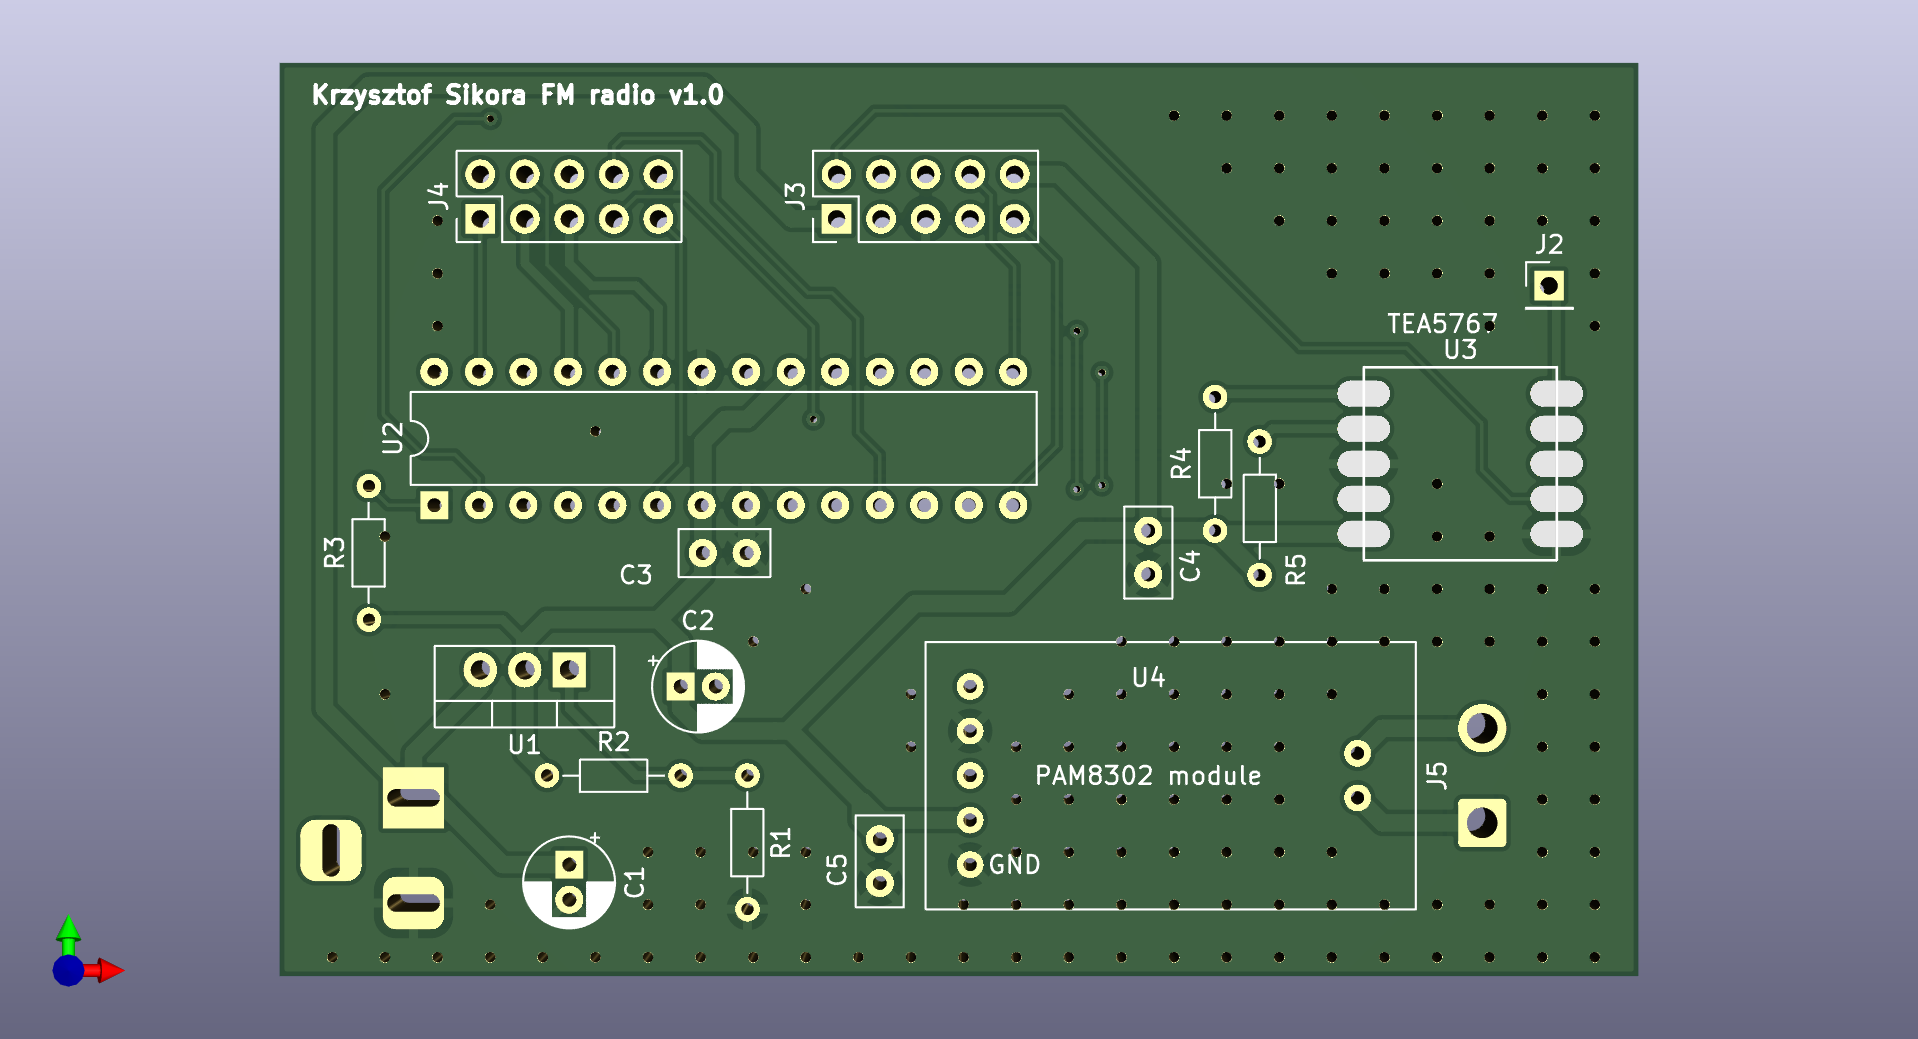1918x1039 pixels.
Task: Click the square pin 1 pad of U2
Action: (x=434, y=505)
